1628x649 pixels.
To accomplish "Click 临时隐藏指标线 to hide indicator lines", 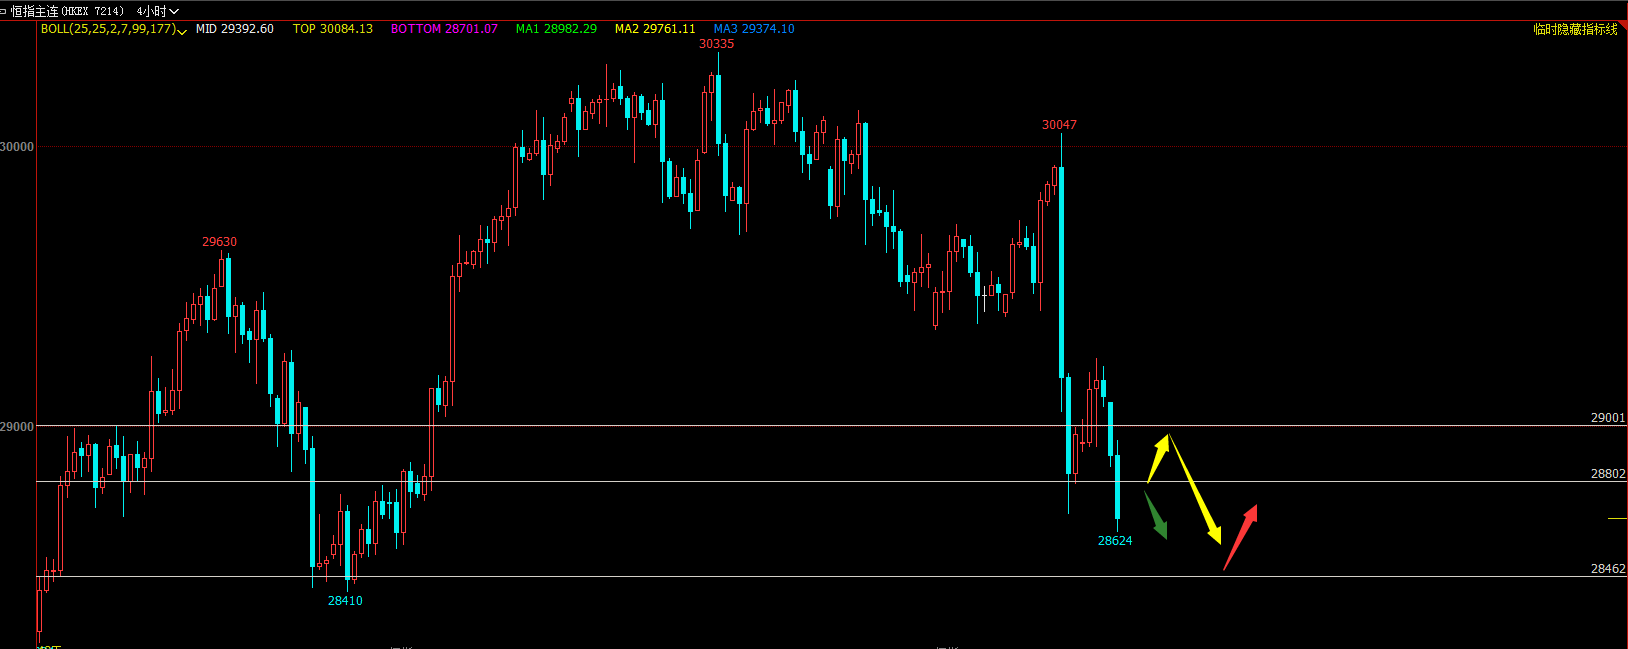I will point(1575,30).
